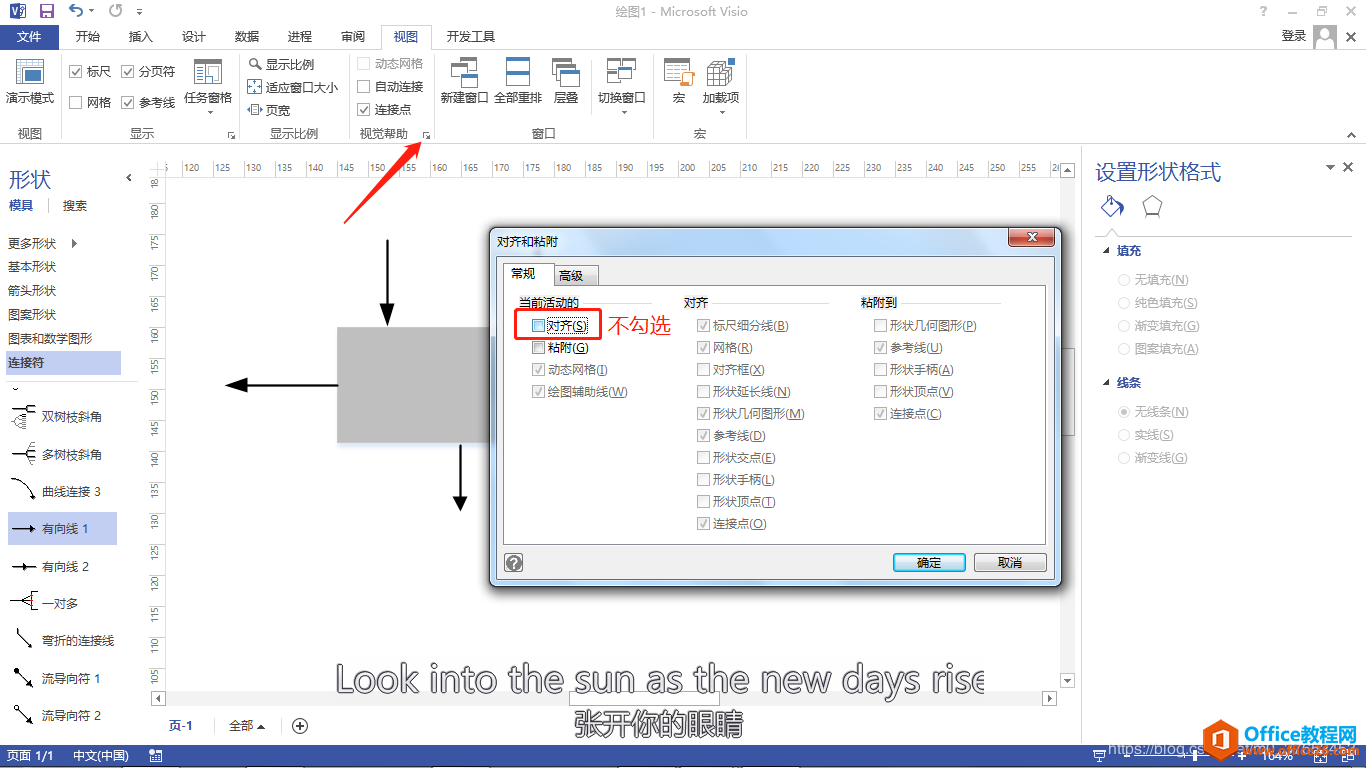Click the language indicator 中文(中国)

click(100, 756)
